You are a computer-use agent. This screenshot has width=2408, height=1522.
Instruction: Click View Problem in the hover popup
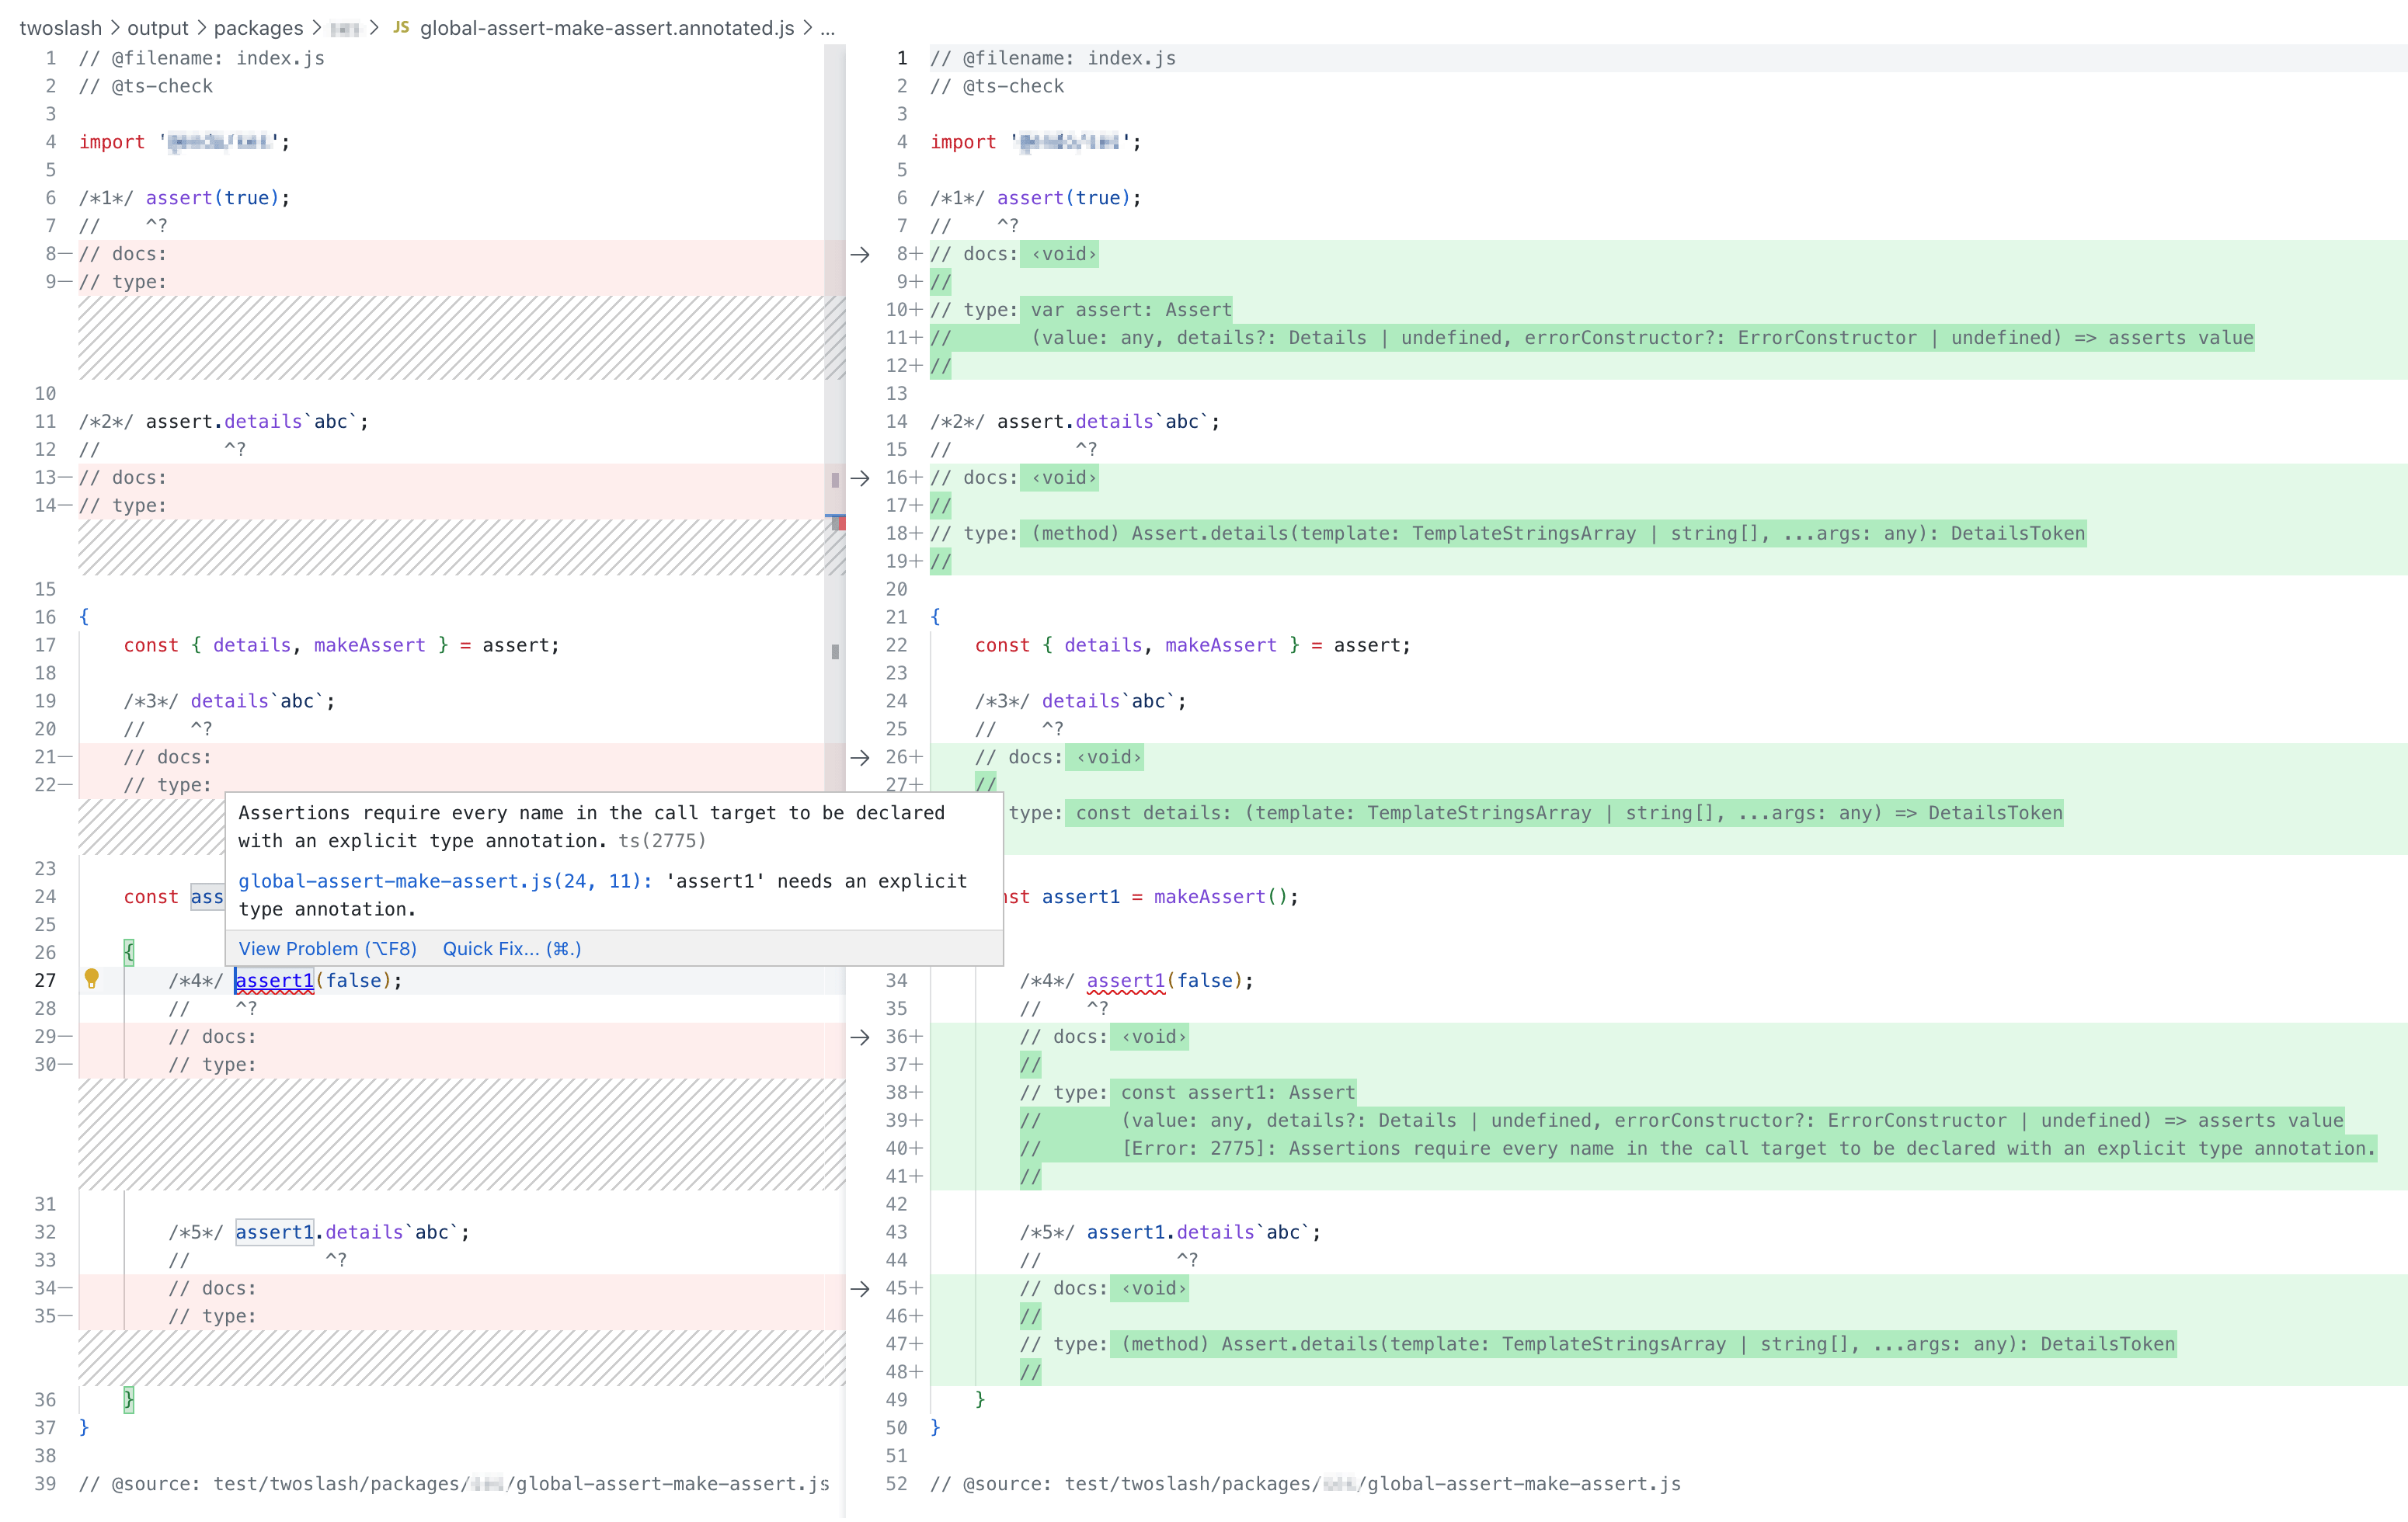pos(327,948)
